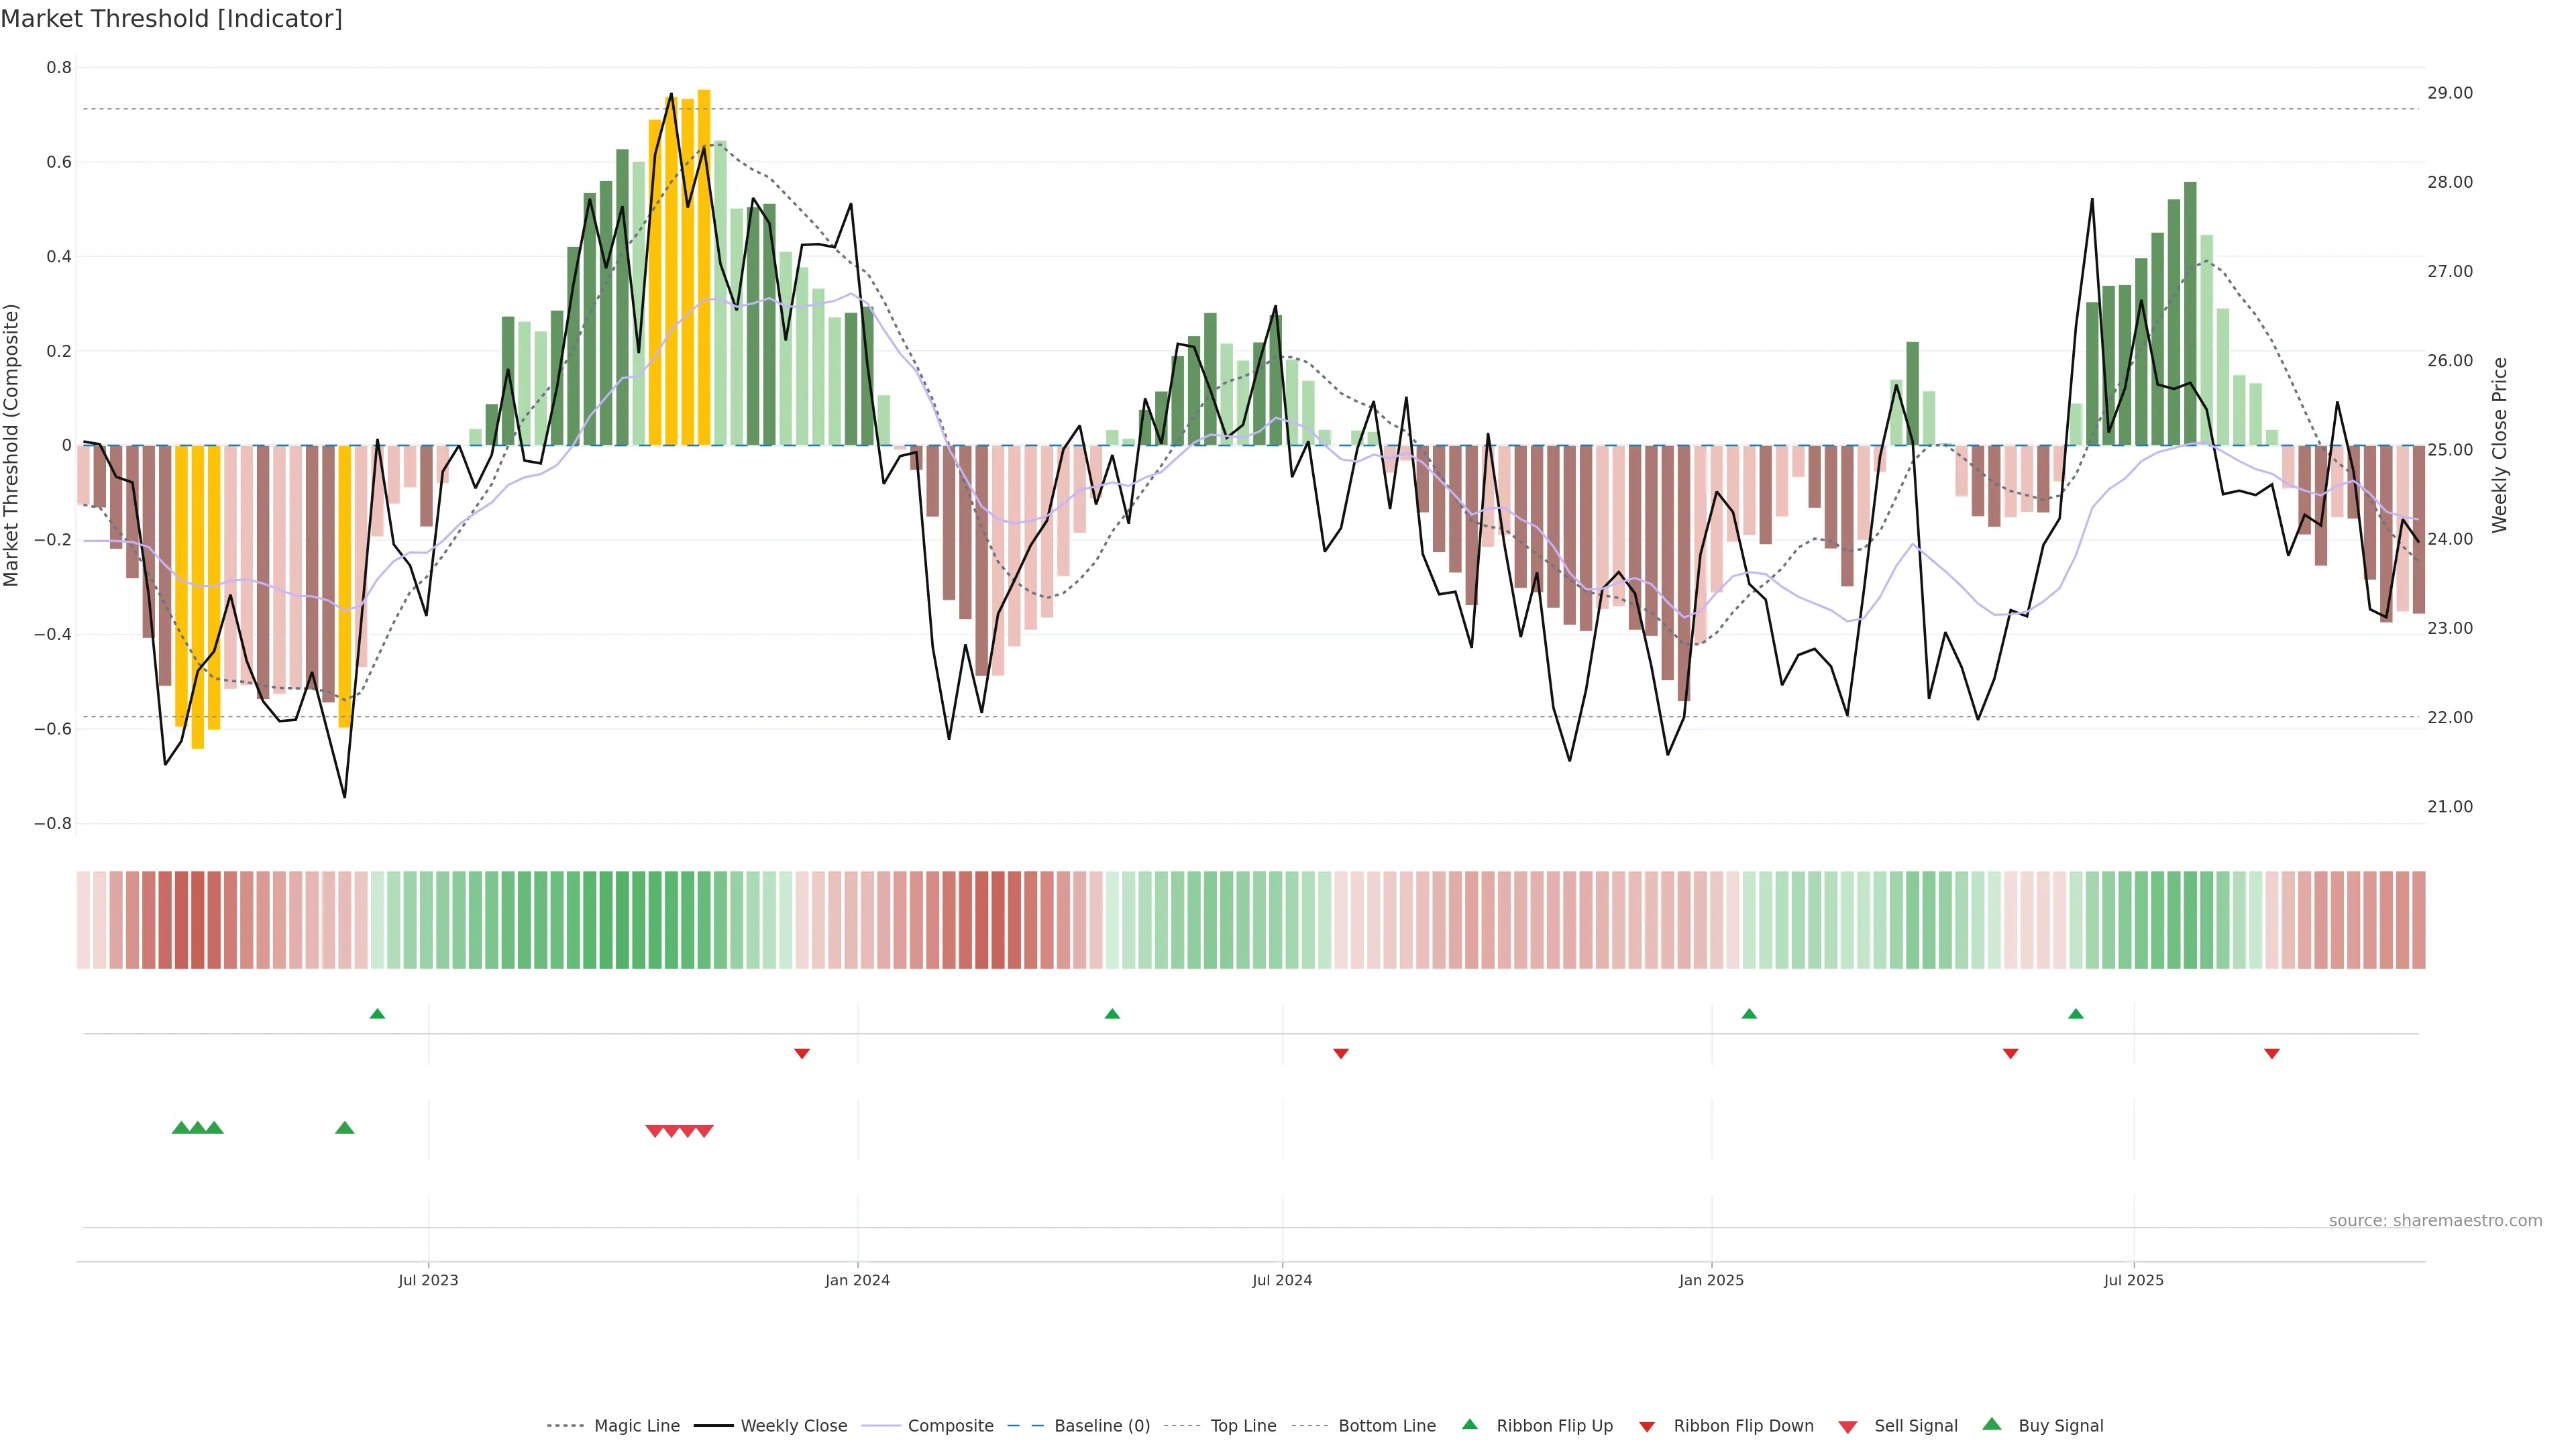The image size is (2576, 1449).
Task: Toggle Baseline (0) legend entry
Action: 1101,1426
